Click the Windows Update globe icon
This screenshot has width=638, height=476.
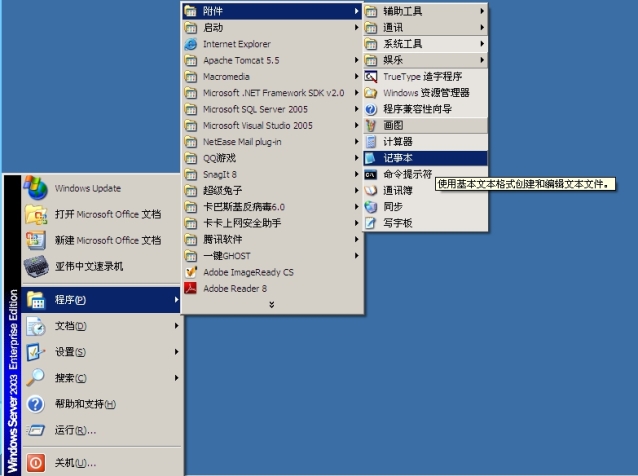pyautogui.click(x=35, y=188)
